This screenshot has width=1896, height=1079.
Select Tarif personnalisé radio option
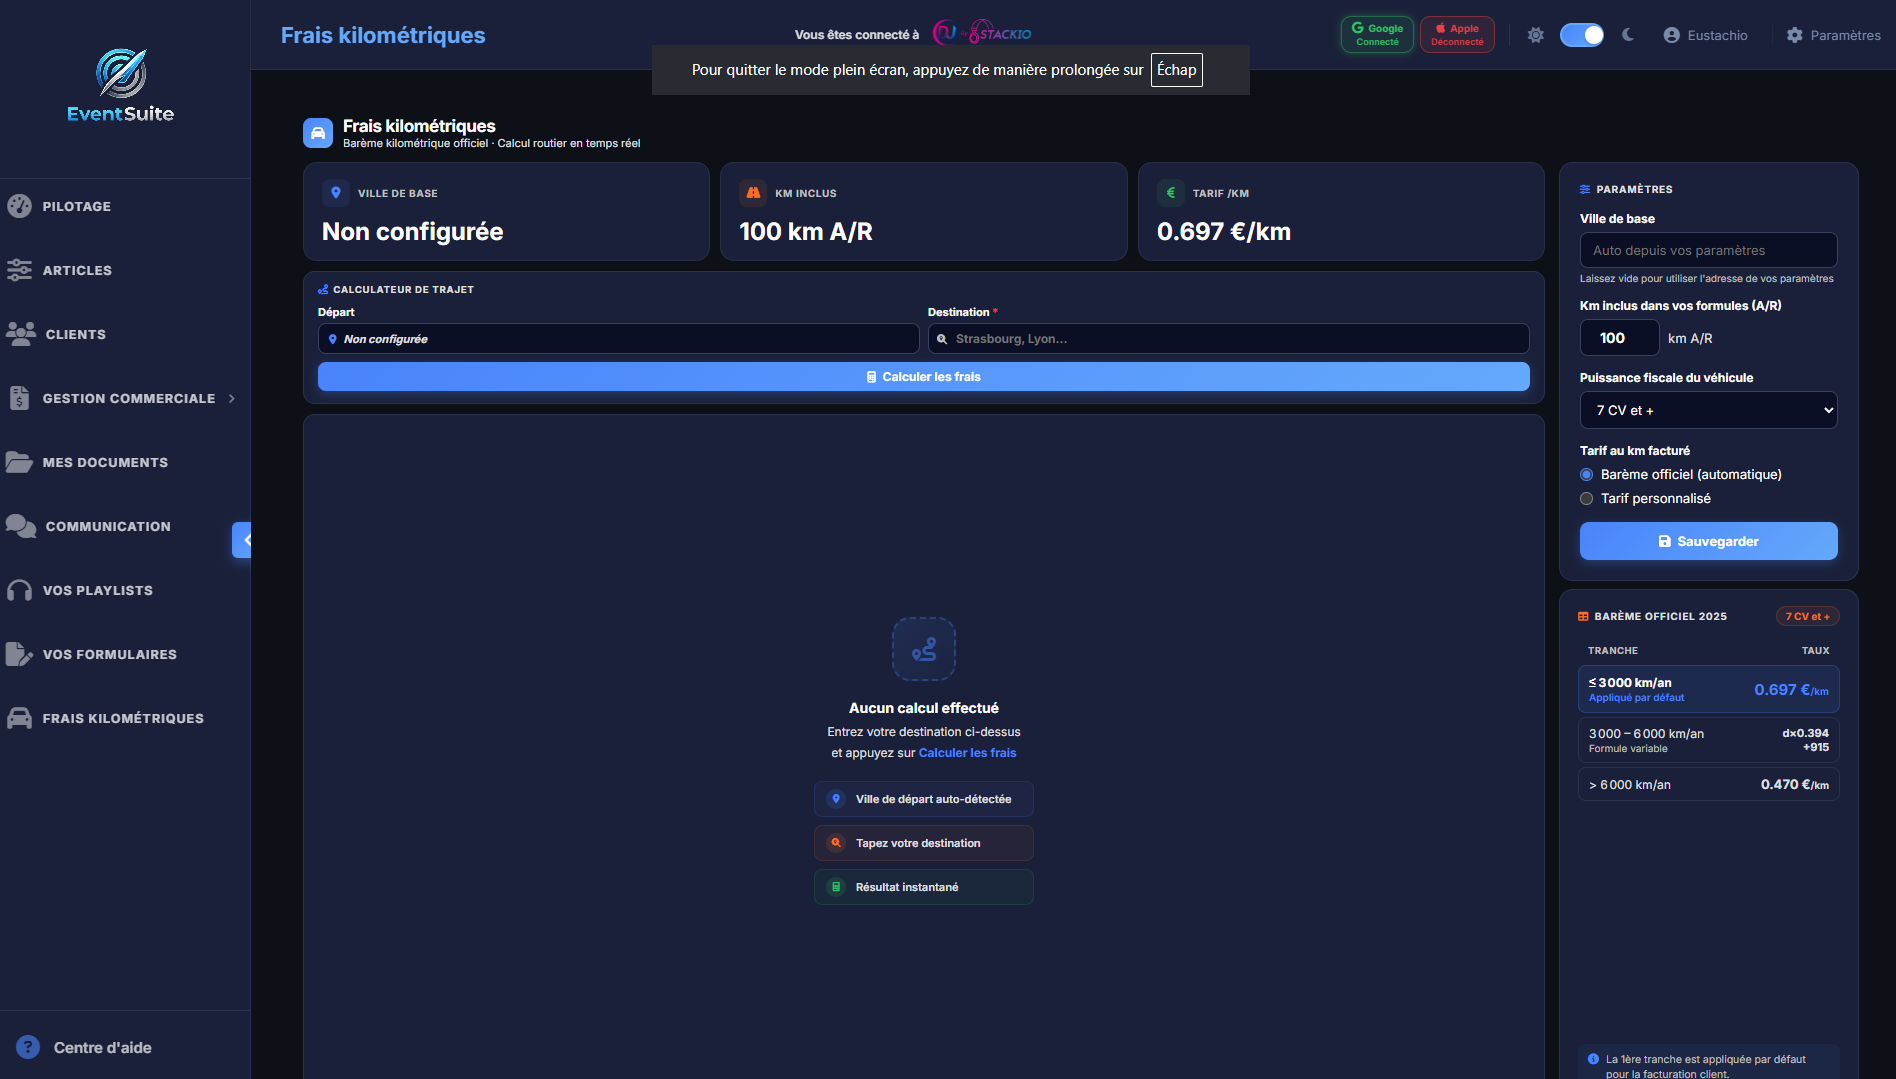(x=1586, y=499)
